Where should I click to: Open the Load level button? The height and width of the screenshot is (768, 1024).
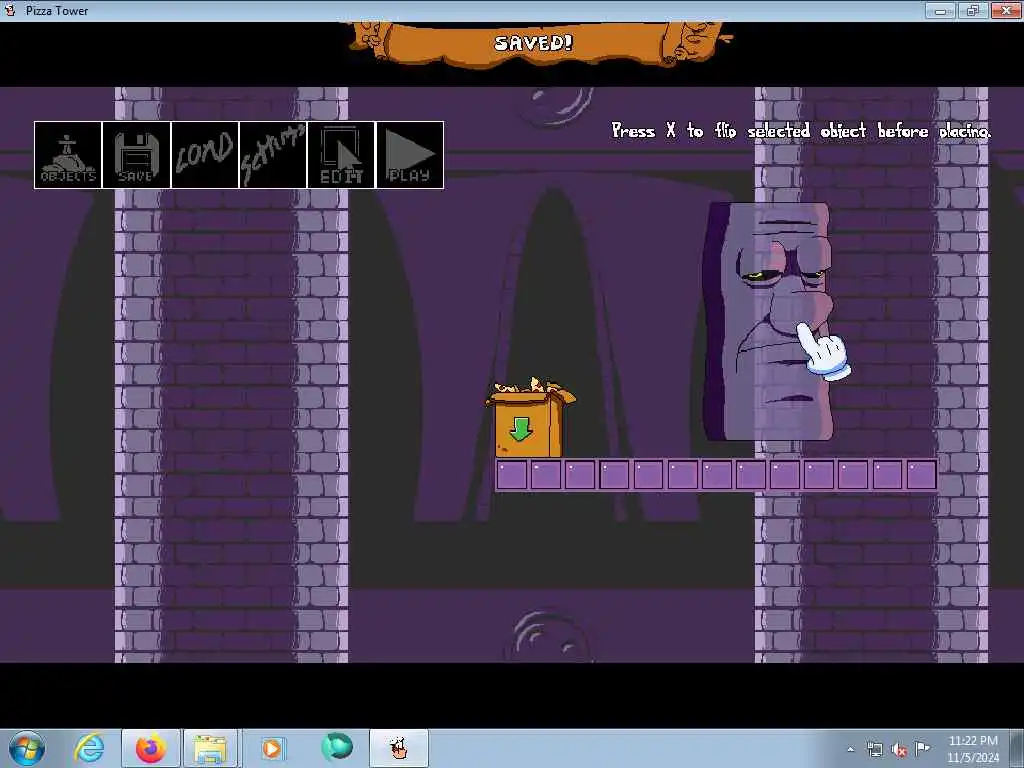205,155
